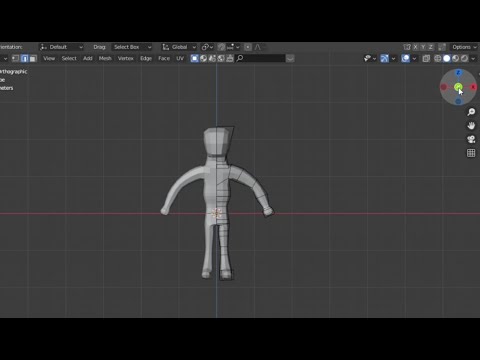Click the header search field
This screenshot has width=480, height=360.
click(260, 59)
